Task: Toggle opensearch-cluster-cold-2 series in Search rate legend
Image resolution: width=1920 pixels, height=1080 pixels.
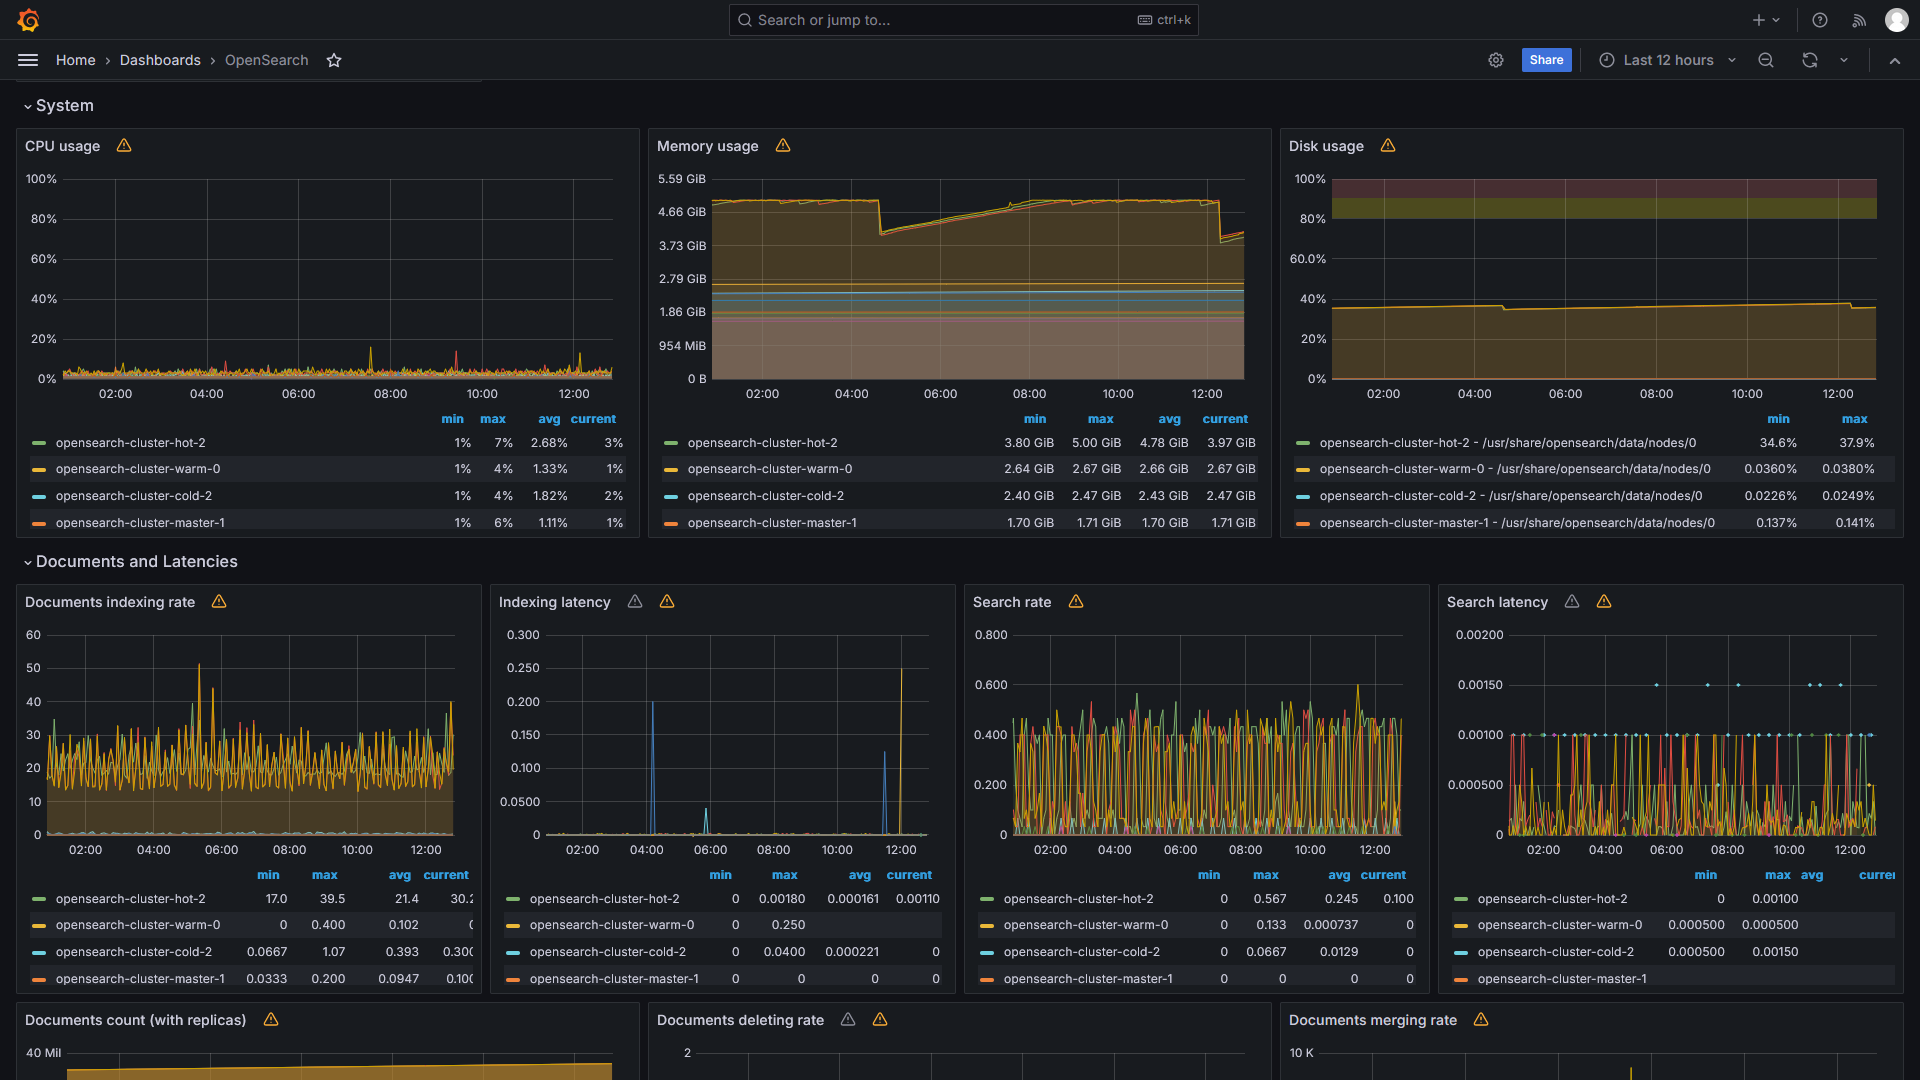Action: pyautogui.click(x=1081, y=952)
